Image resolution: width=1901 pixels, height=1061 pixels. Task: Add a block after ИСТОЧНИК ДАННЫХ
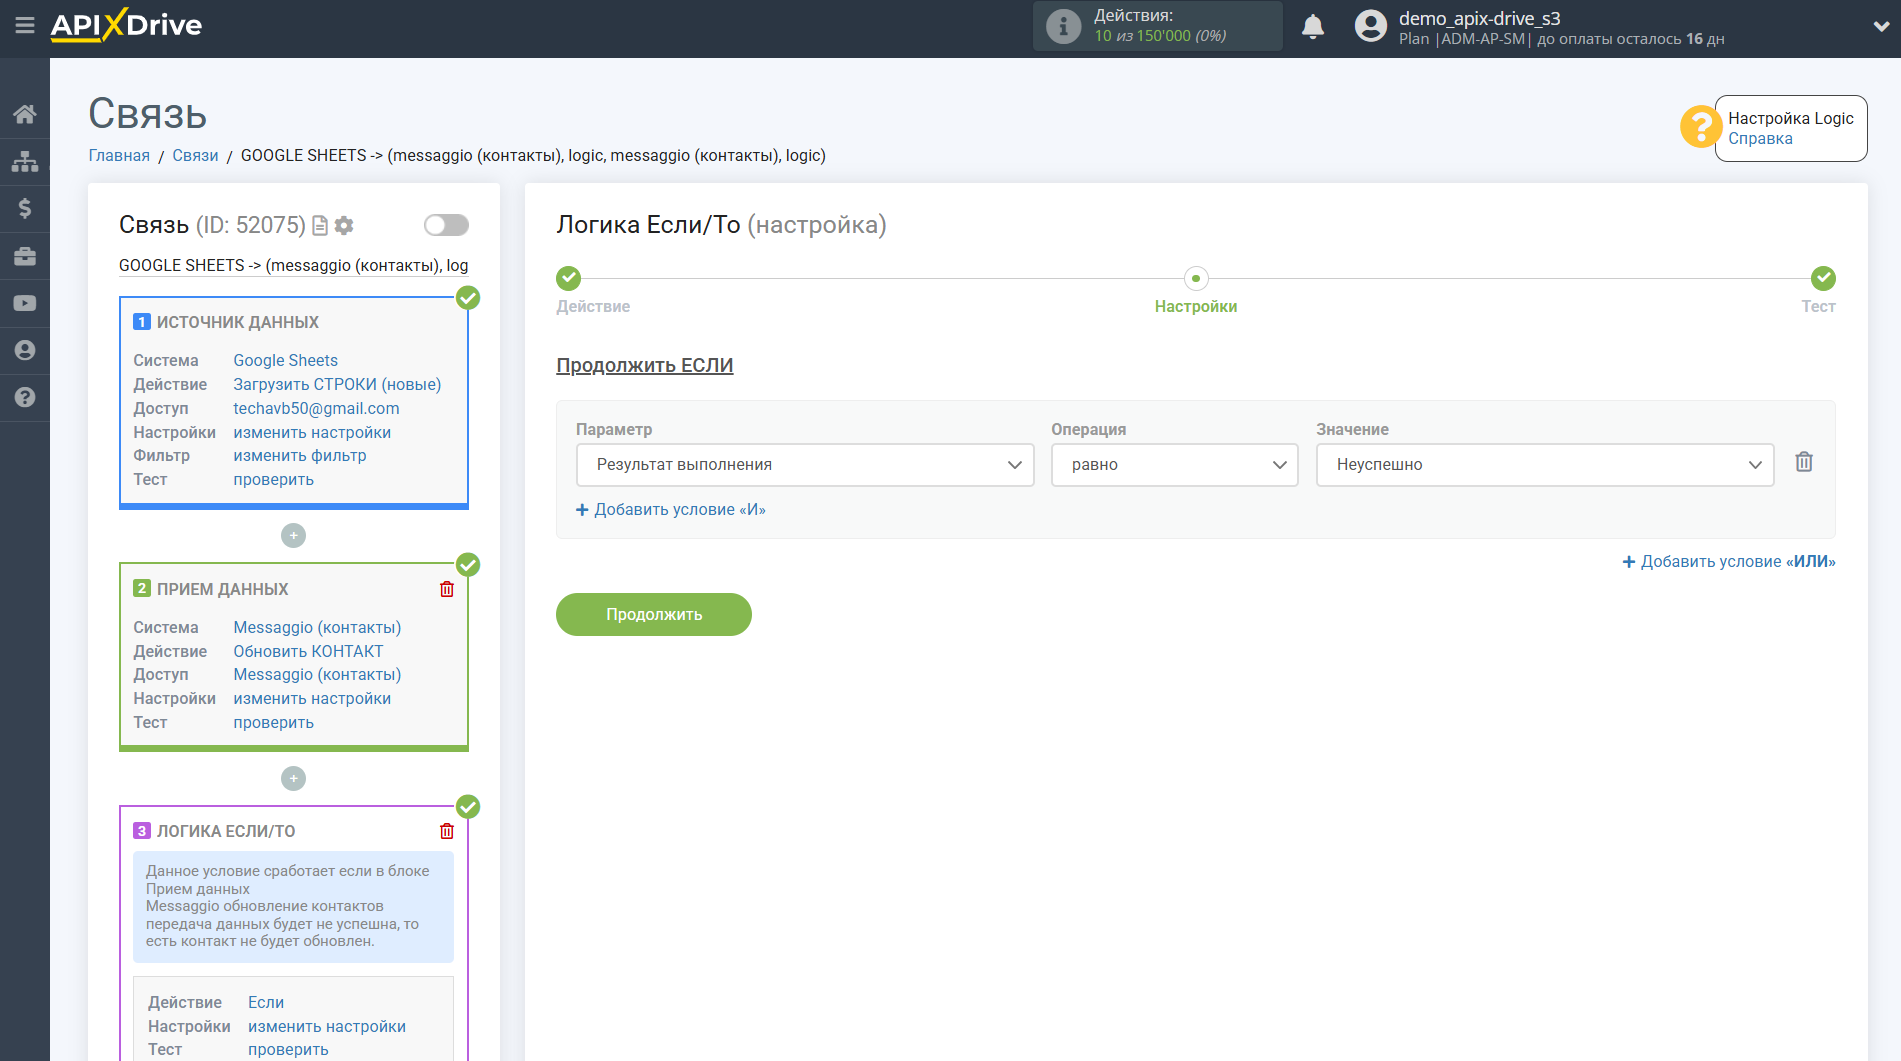(x=293, y=536)
